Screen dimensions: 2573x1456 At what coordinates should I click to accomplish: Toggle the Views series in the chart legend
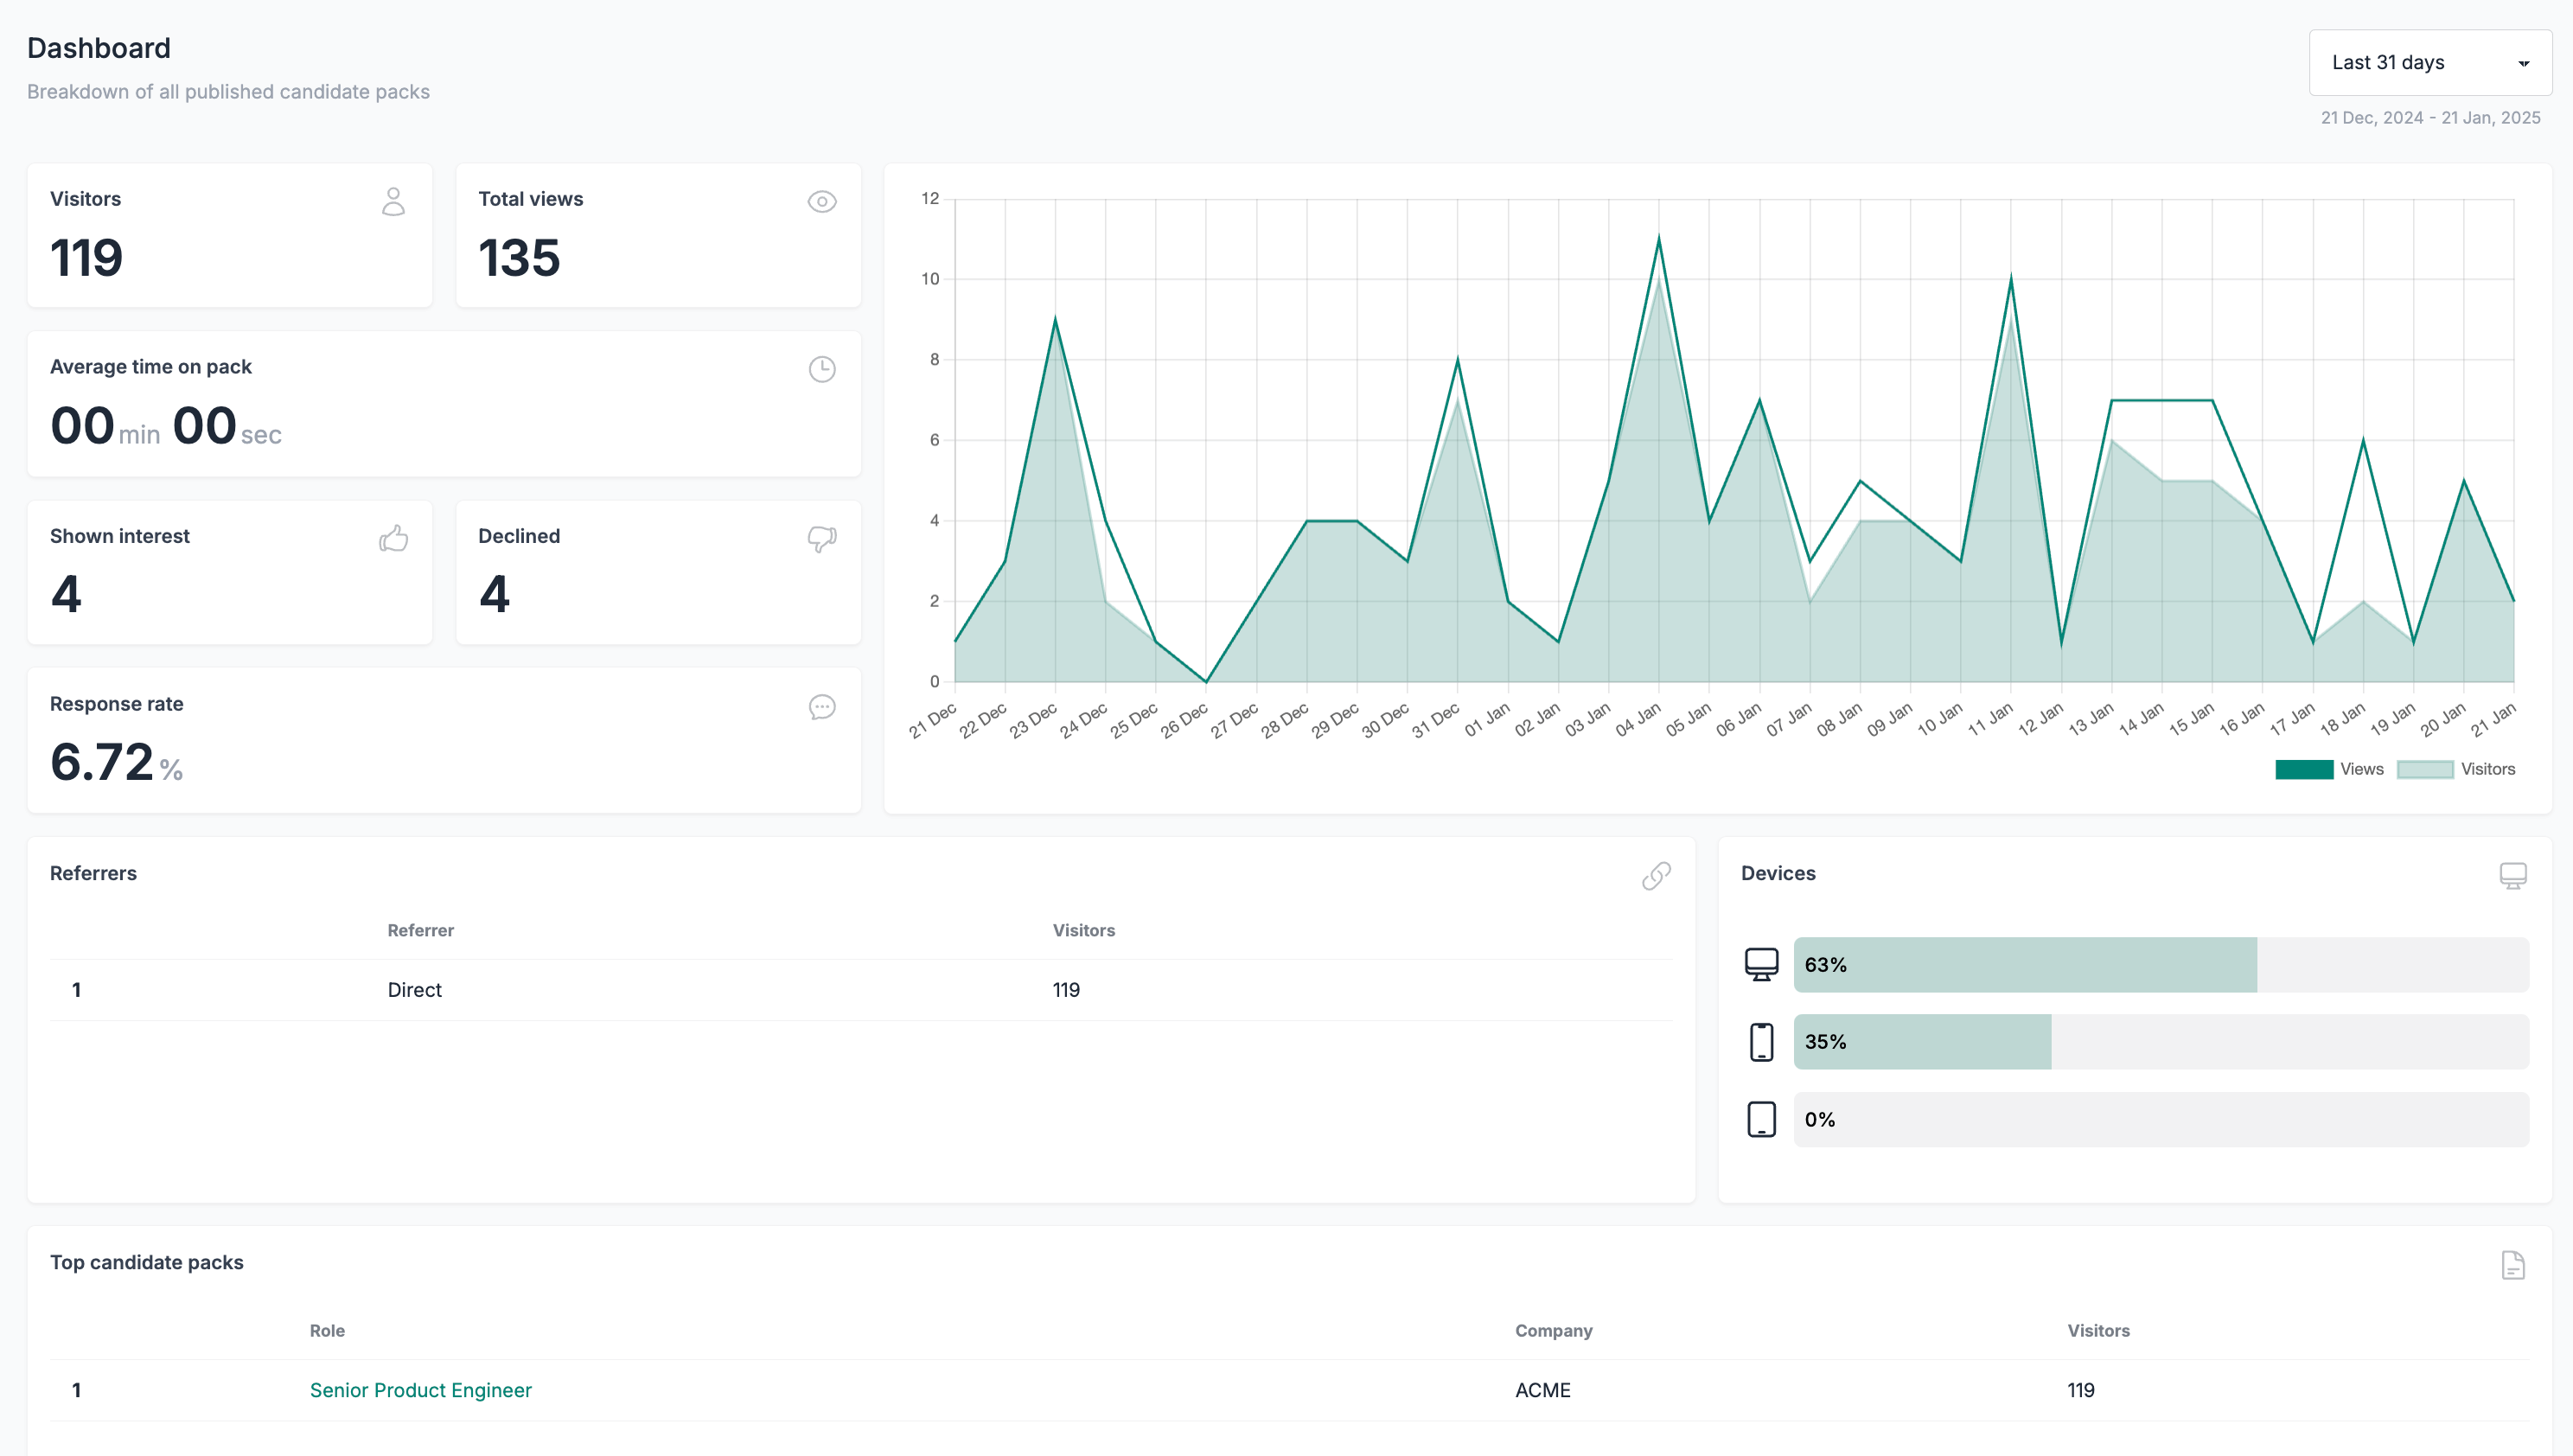2330,768
